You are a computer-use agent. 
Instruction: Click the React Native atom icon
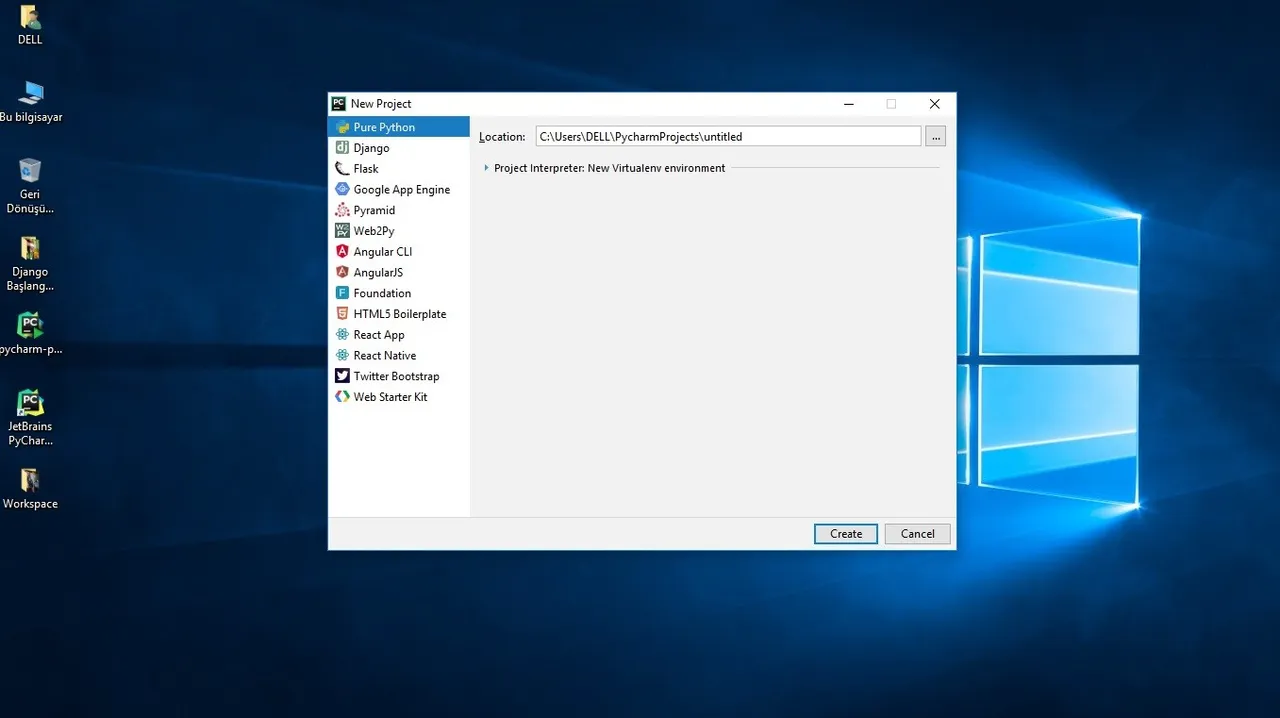coord(342,355)
